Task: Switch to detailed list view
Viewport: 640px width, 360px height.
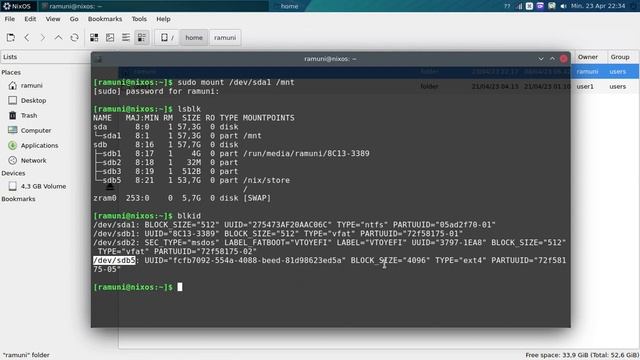Action: [142, 38]
